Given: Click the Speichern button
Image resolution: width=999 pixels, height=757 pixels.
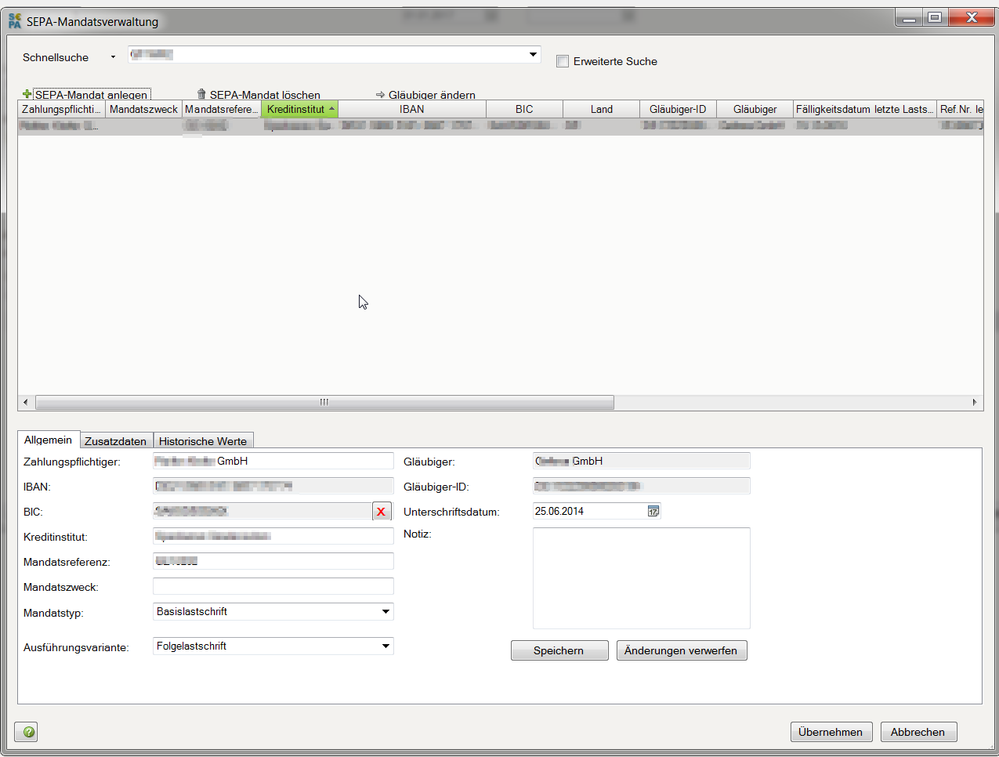Looking at the screenshot, I should click(x=559, y=651).
